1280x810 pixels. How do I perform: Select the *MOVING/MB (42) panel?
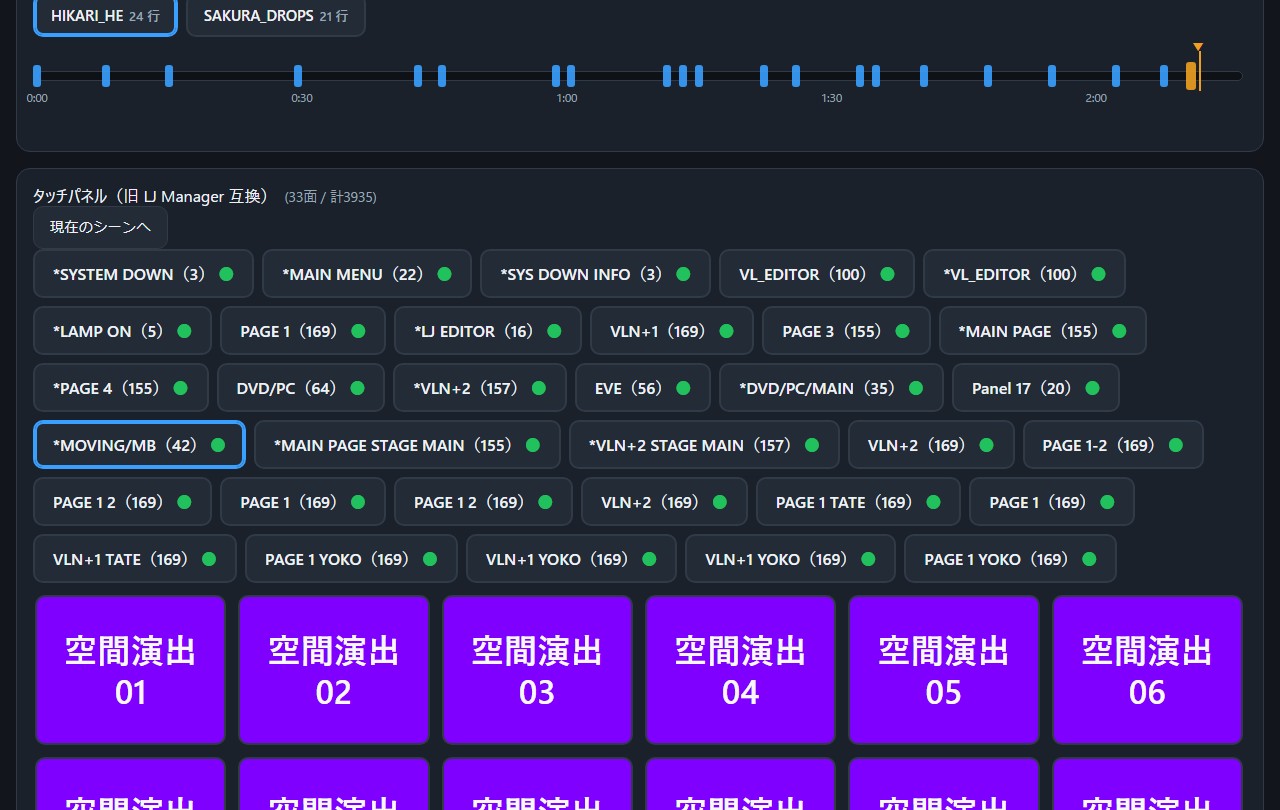point(139,445)
